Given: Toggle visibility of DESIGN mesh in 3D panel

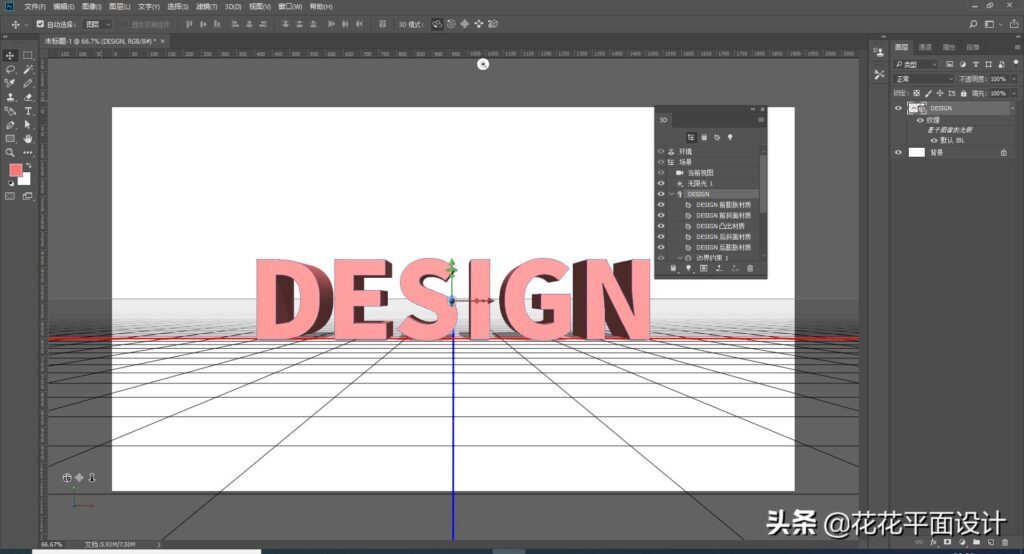Looking at the screenshot, I should tap(661, 194).
